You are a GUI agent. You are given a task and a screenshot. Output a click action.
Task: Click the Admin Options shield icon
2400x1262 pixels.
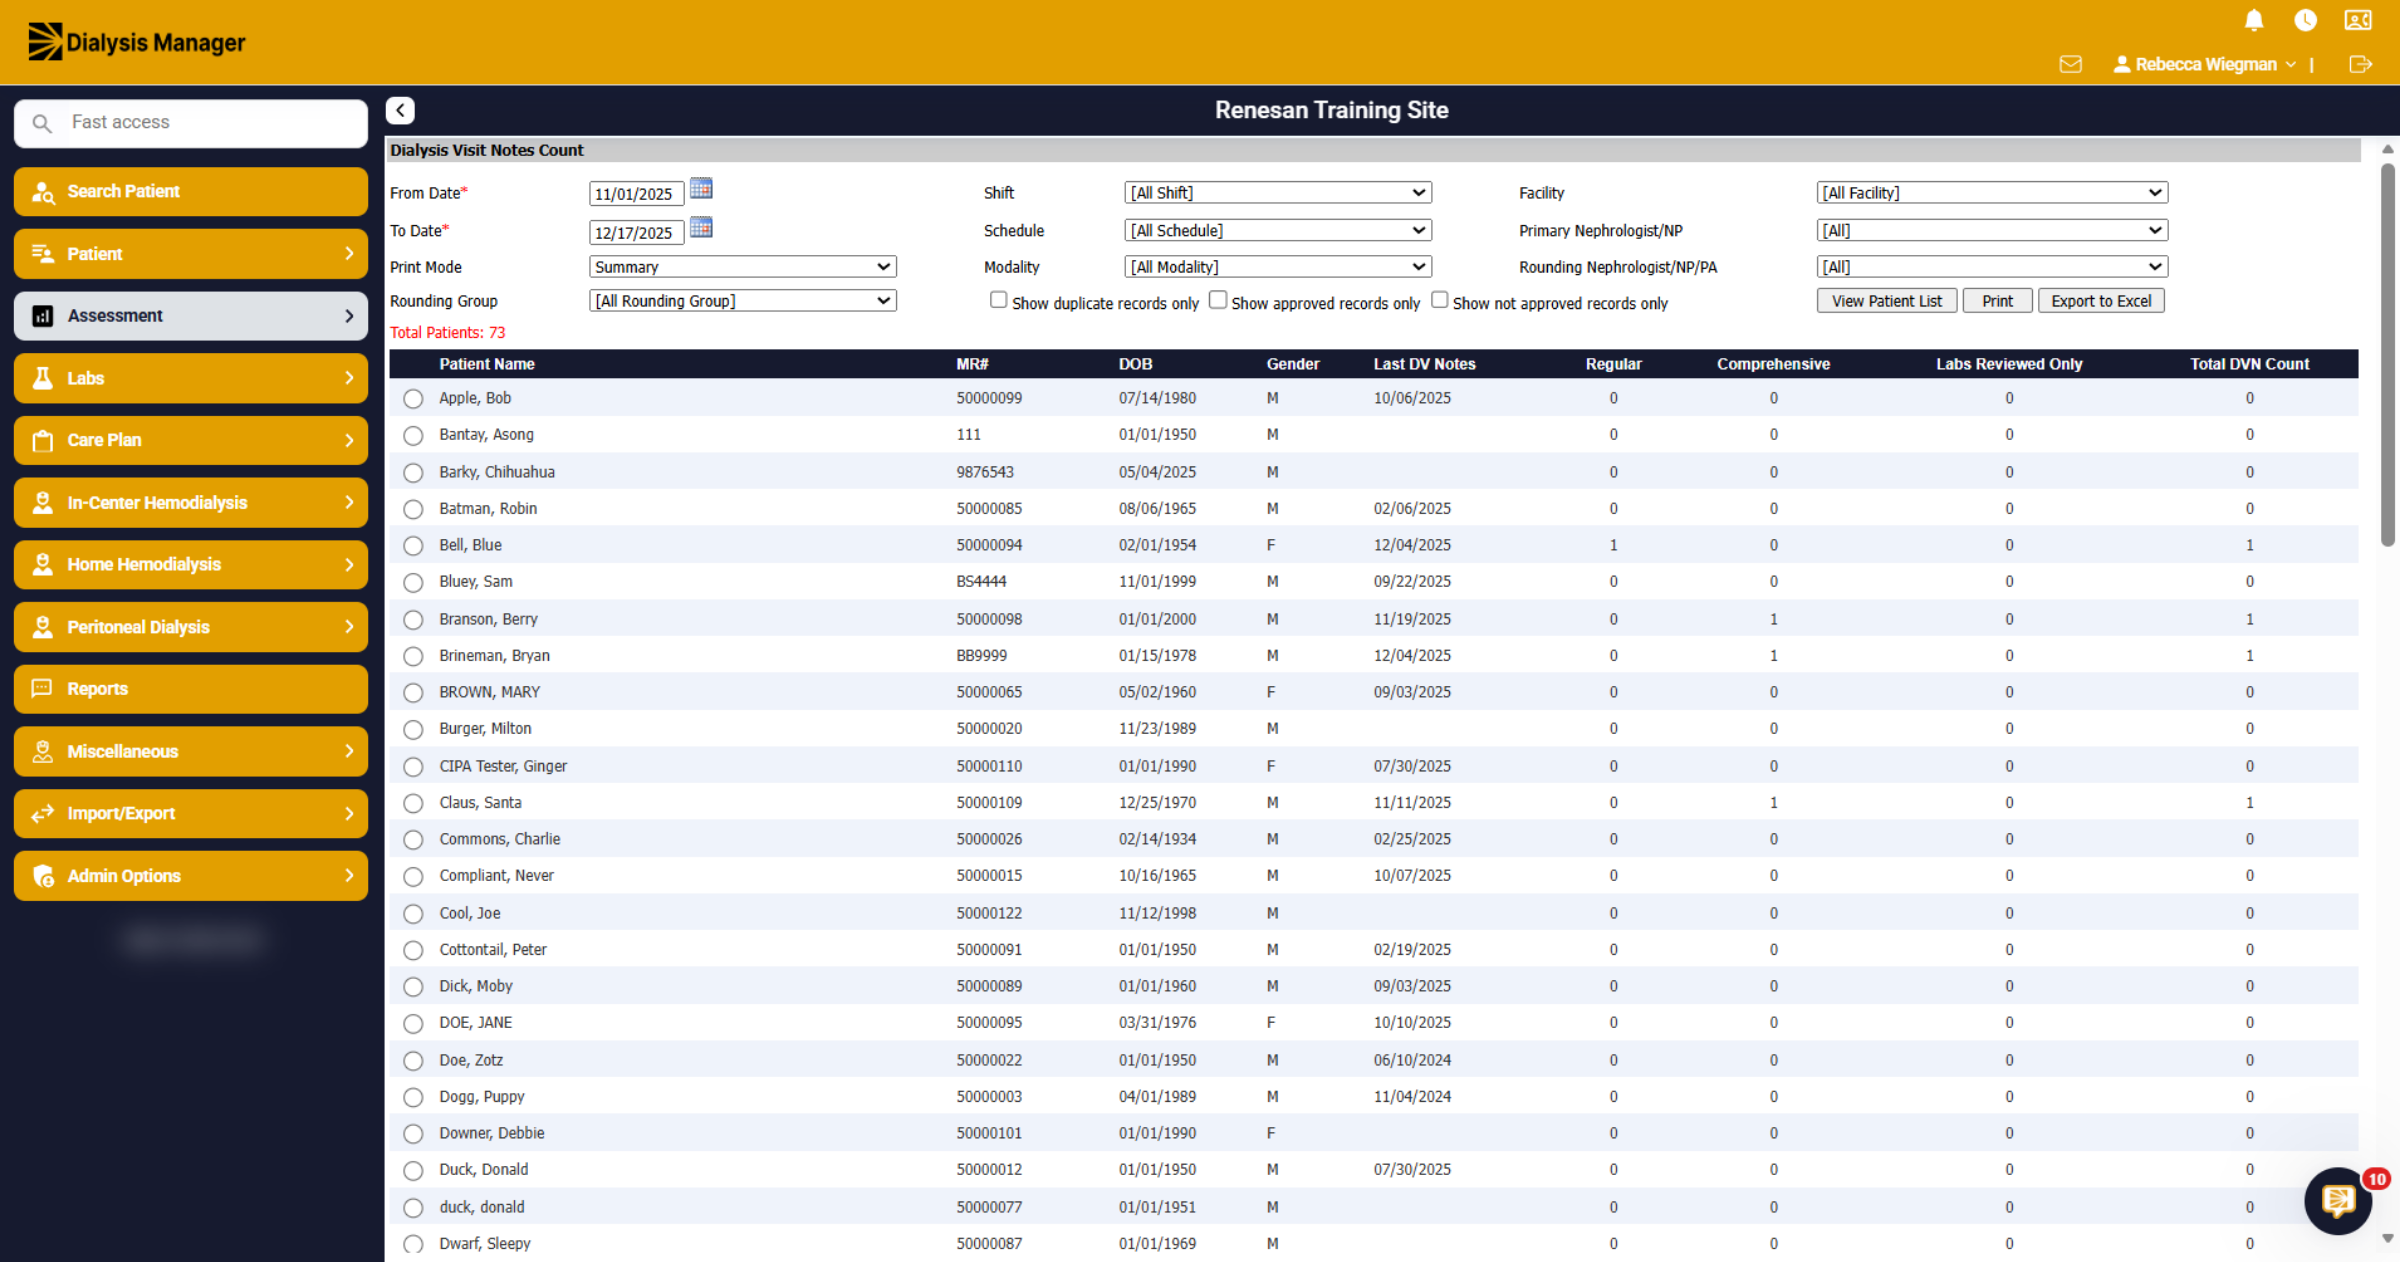pyautogui.click(x=43, y=876)
